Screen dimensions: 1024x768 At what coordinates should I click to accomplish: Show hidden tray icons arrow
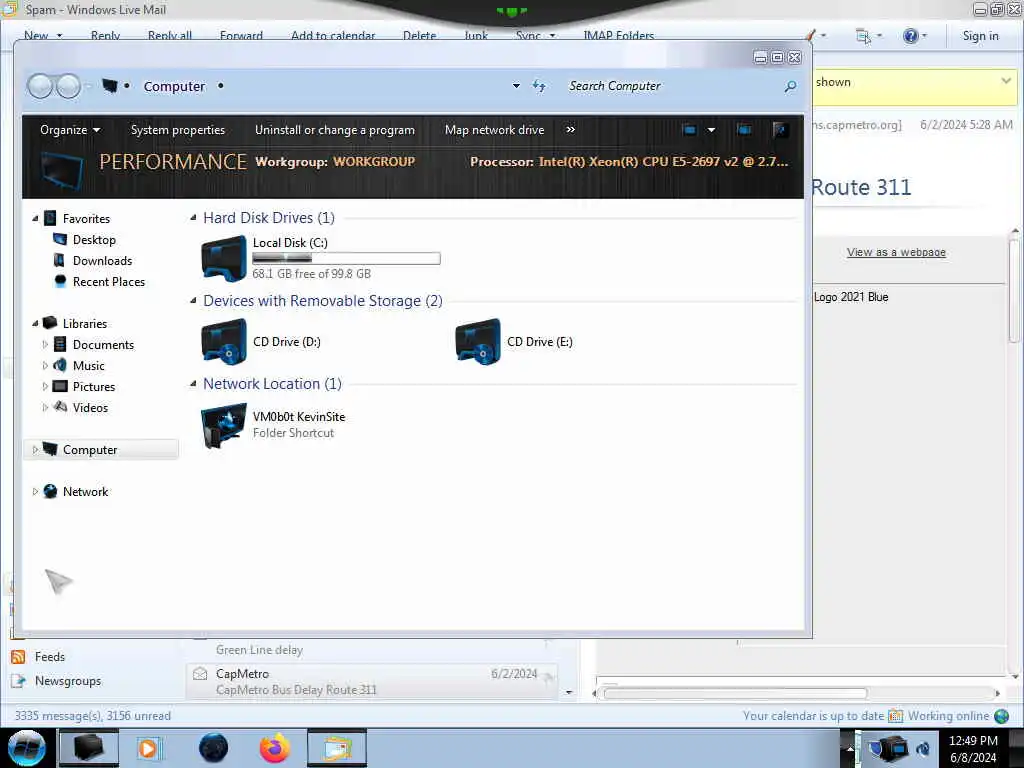click(850, 748)
